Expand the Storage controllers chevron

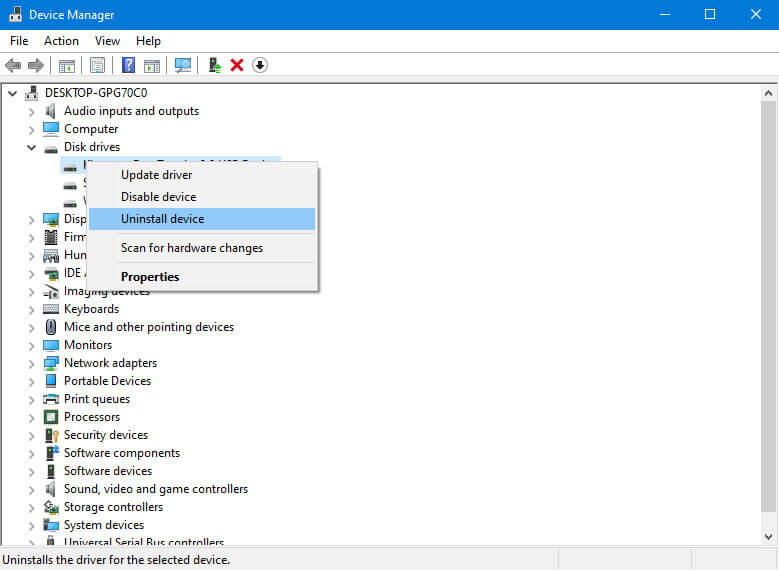tap(31, 507)
